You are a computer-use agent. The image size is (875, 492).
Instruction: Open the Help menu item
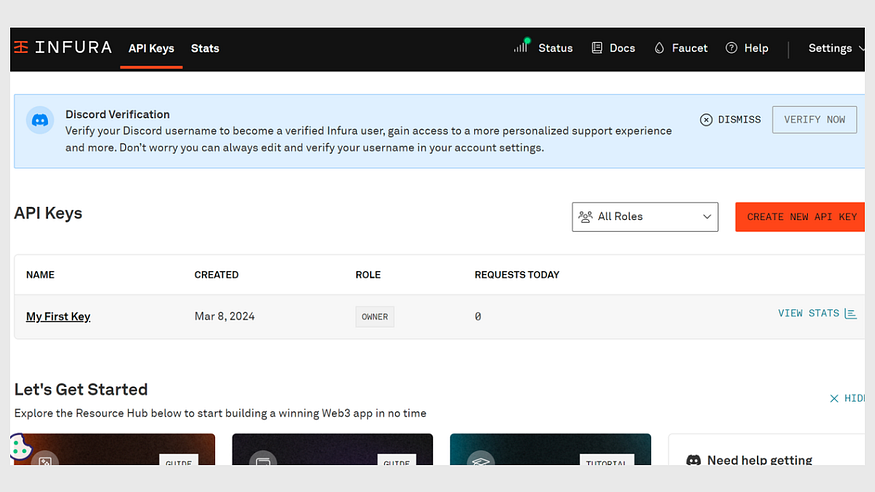(x=756, y=49)
